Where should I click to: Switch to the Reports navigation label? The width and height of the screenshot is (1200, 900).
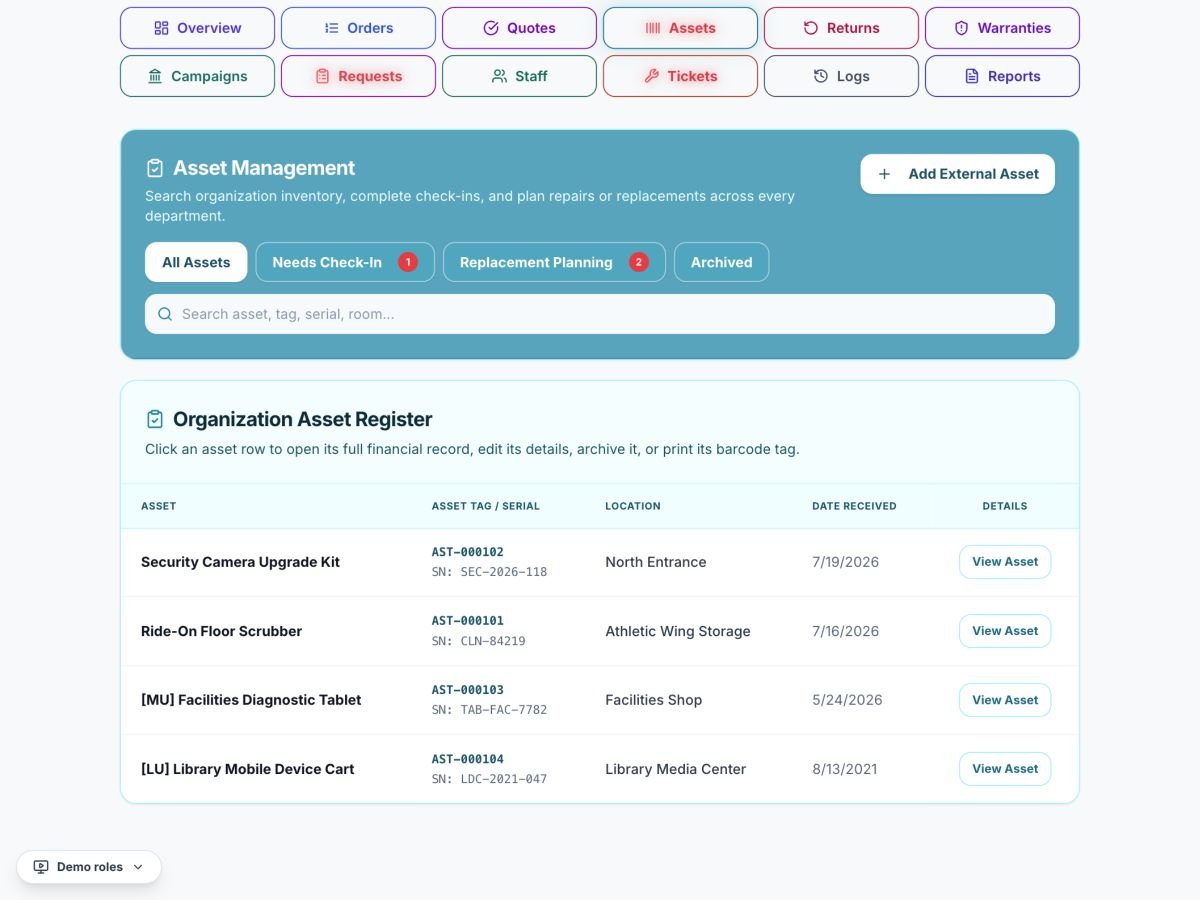pos(1014,76)
